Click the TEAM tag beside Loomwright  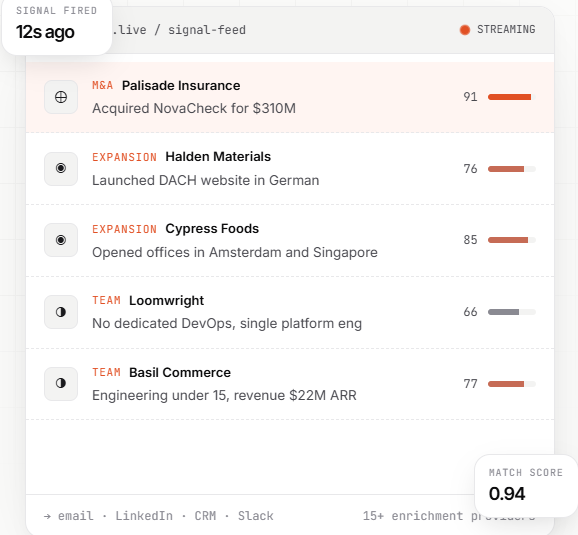[106, 300]
